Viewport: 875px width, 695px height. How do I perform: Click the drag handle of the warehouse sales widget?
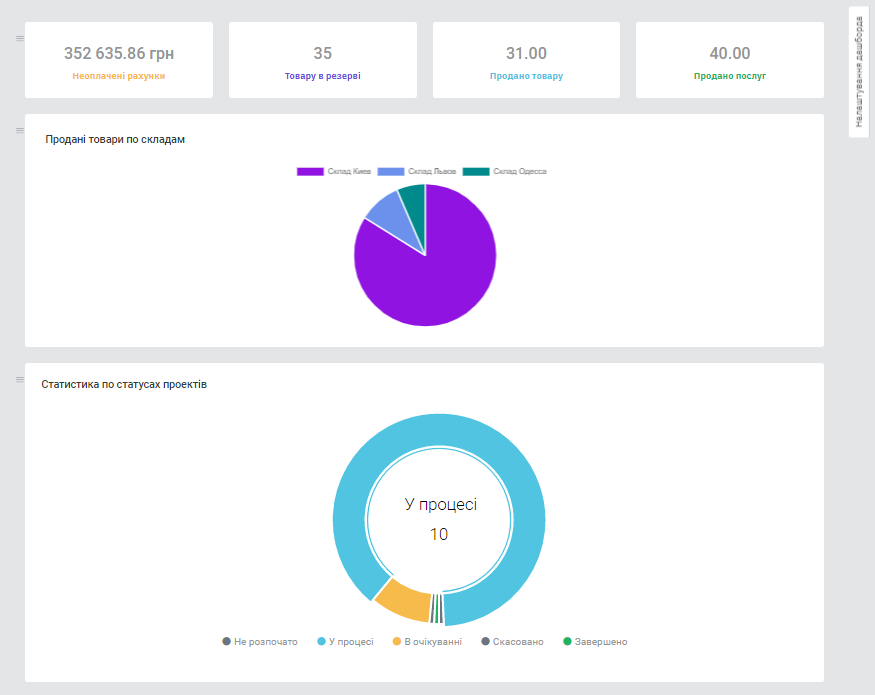[19, 129]
